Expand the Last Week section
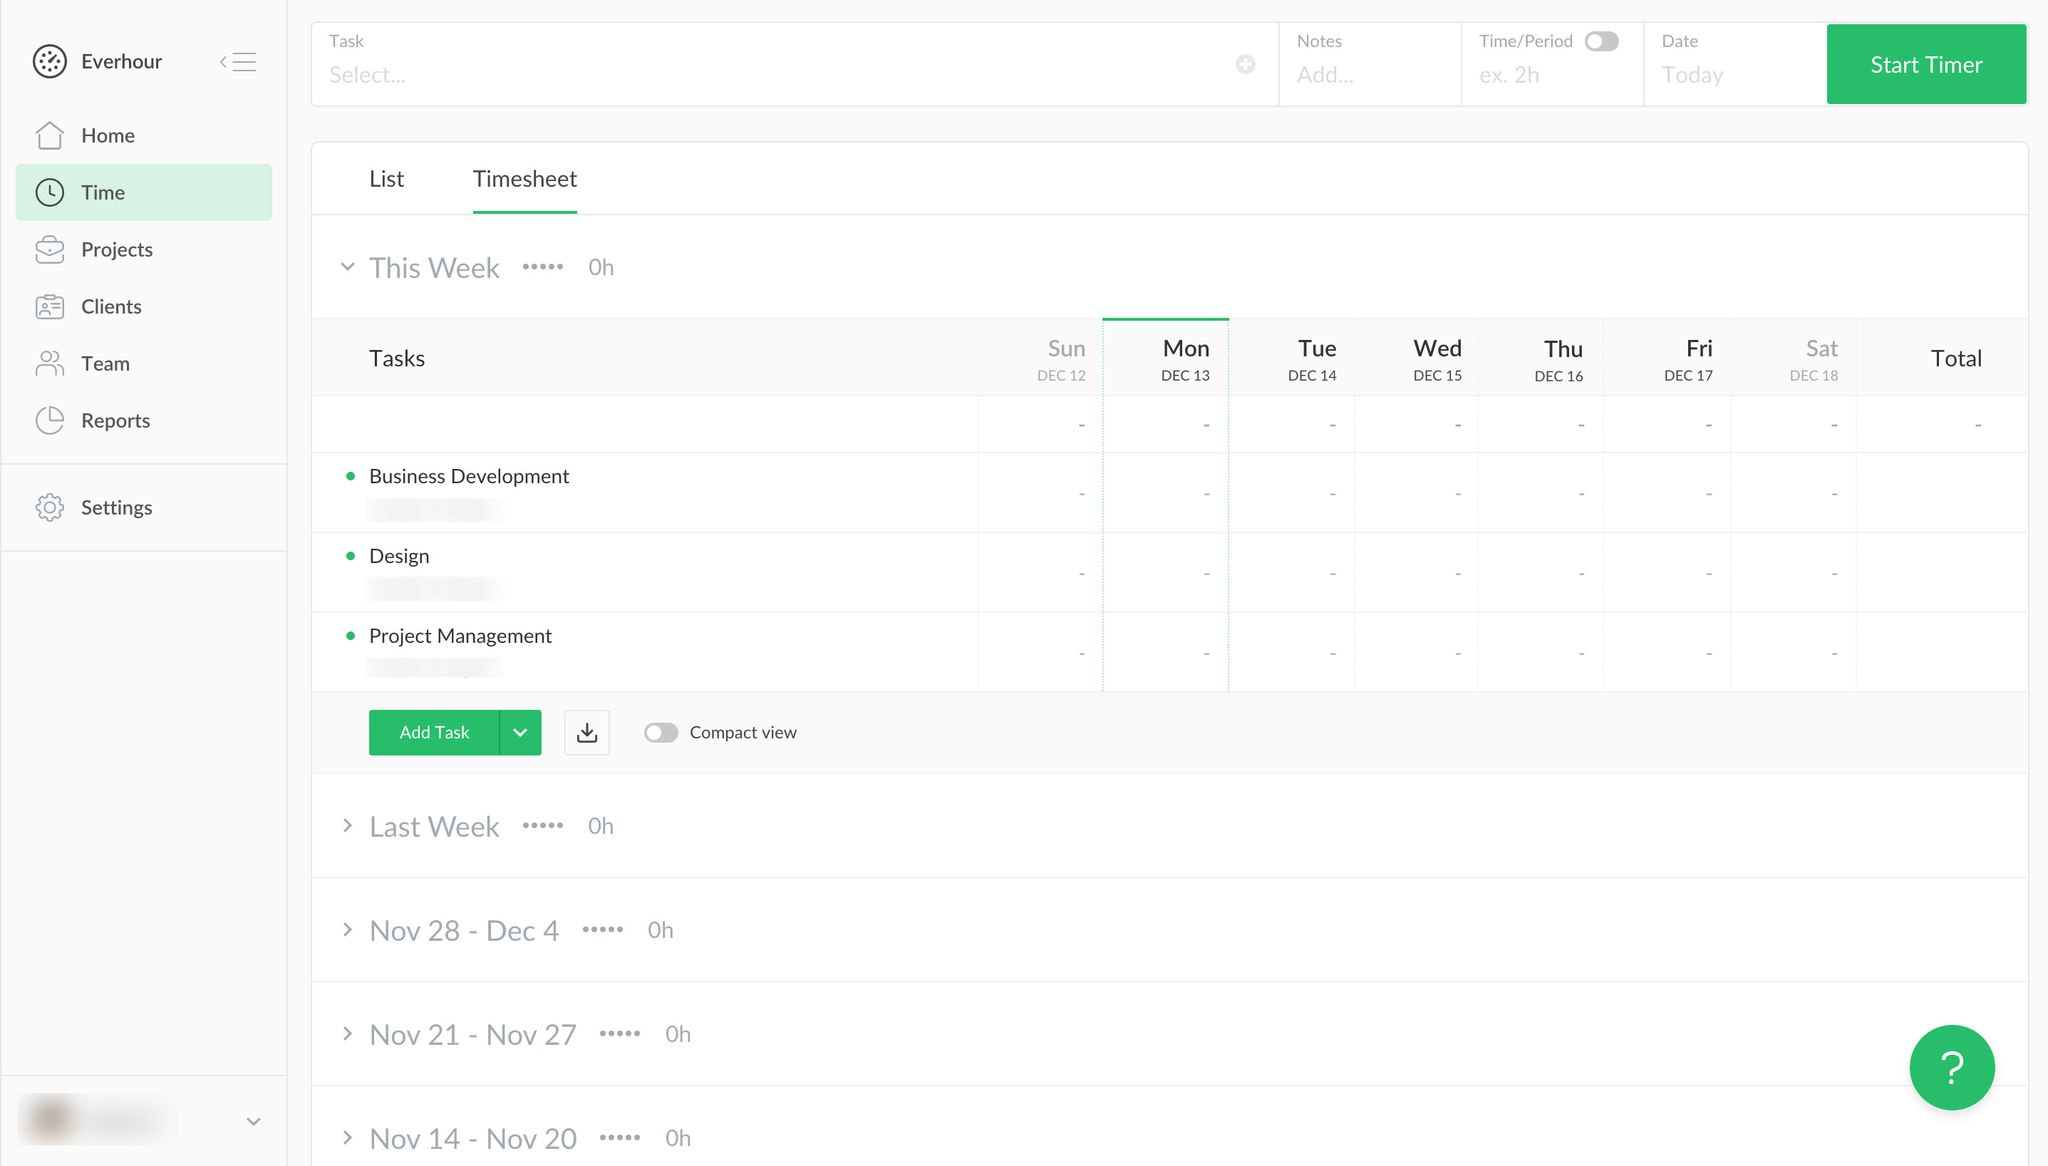2048x1166 pixels. [348, 826]
